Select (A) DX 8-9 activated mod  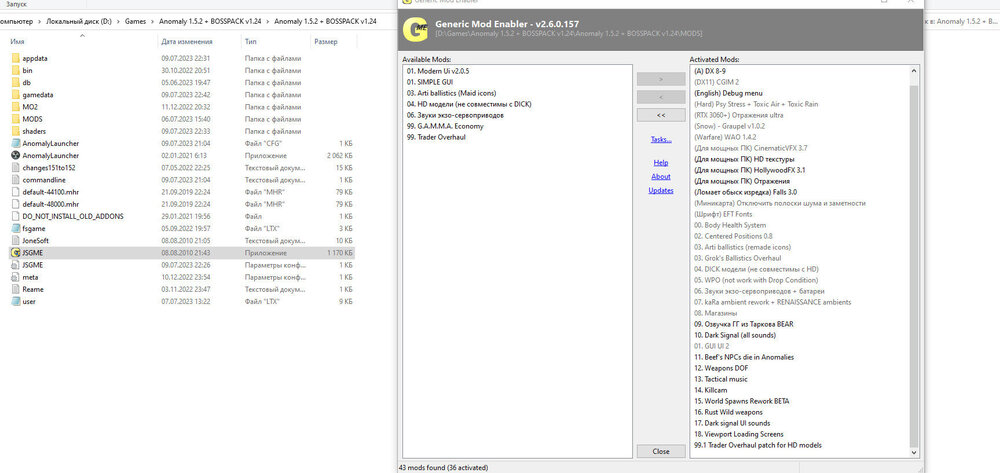point(709,71)
